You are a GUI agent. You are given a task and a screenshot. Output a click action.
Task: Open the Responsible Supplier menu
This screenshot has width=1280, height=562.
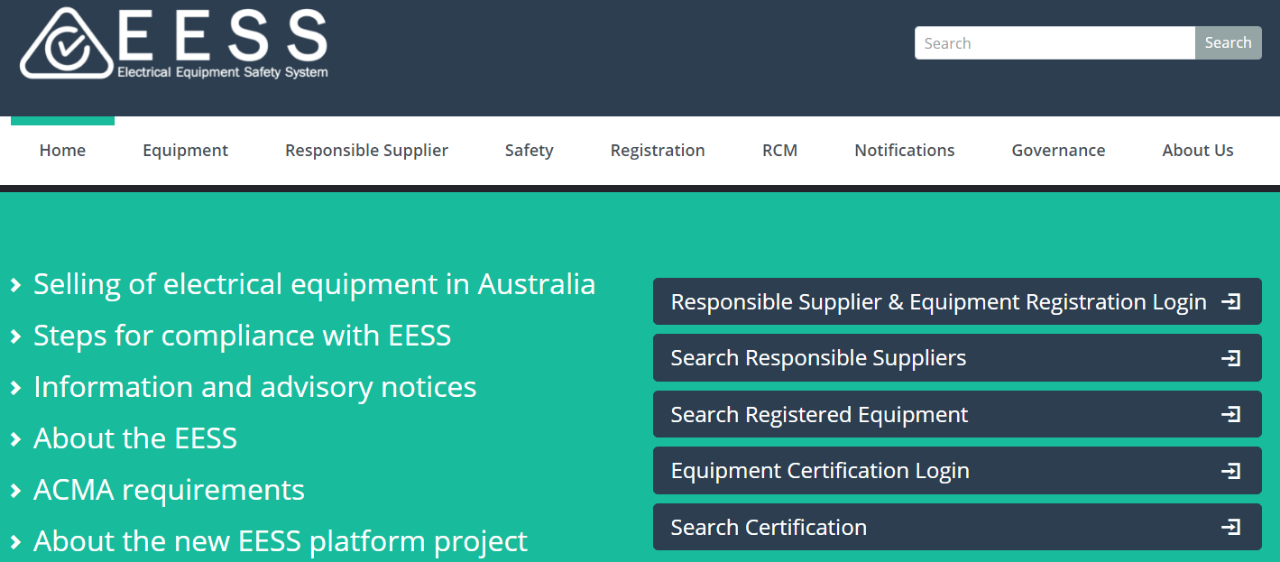[x=366, y=150]
